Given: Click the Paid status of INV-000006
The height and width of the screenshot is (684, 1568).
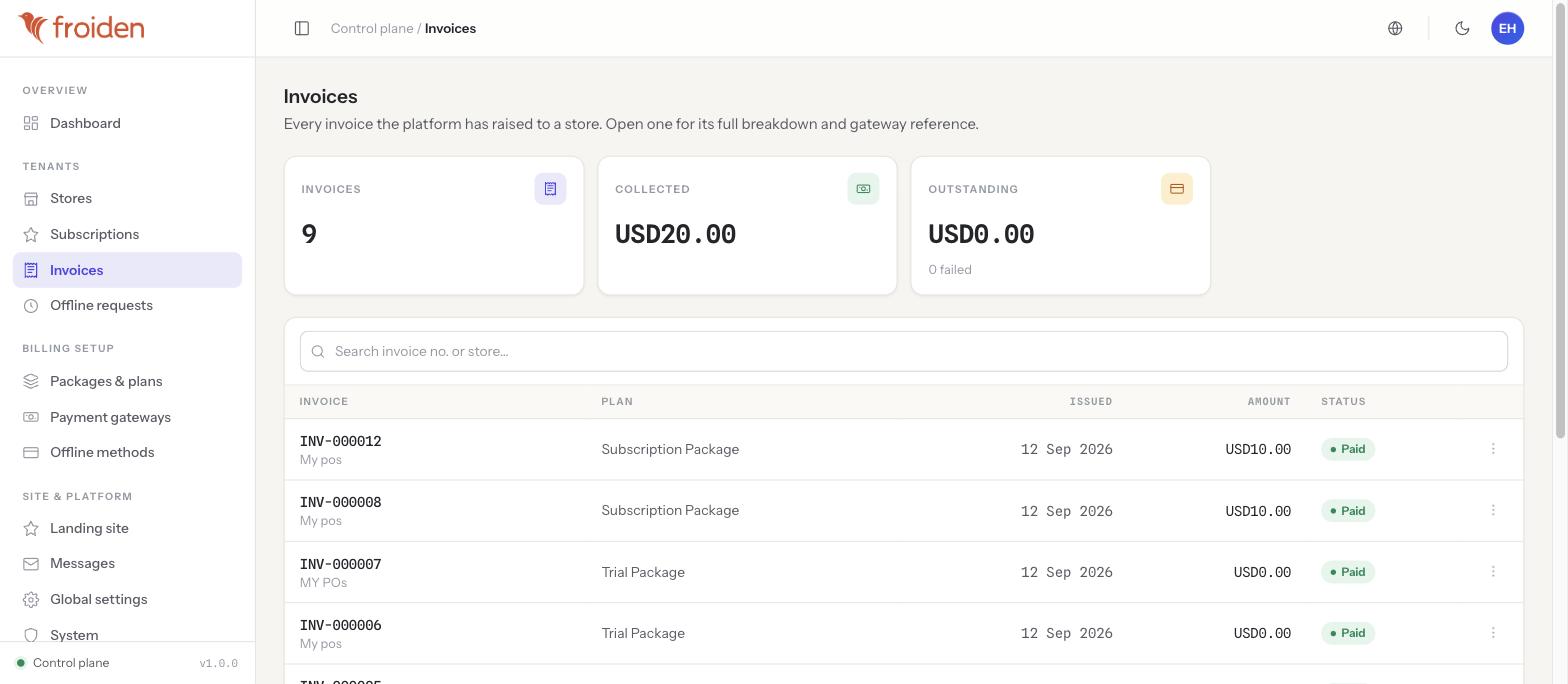Looking at the screenshot, I should coord(1347,633).
